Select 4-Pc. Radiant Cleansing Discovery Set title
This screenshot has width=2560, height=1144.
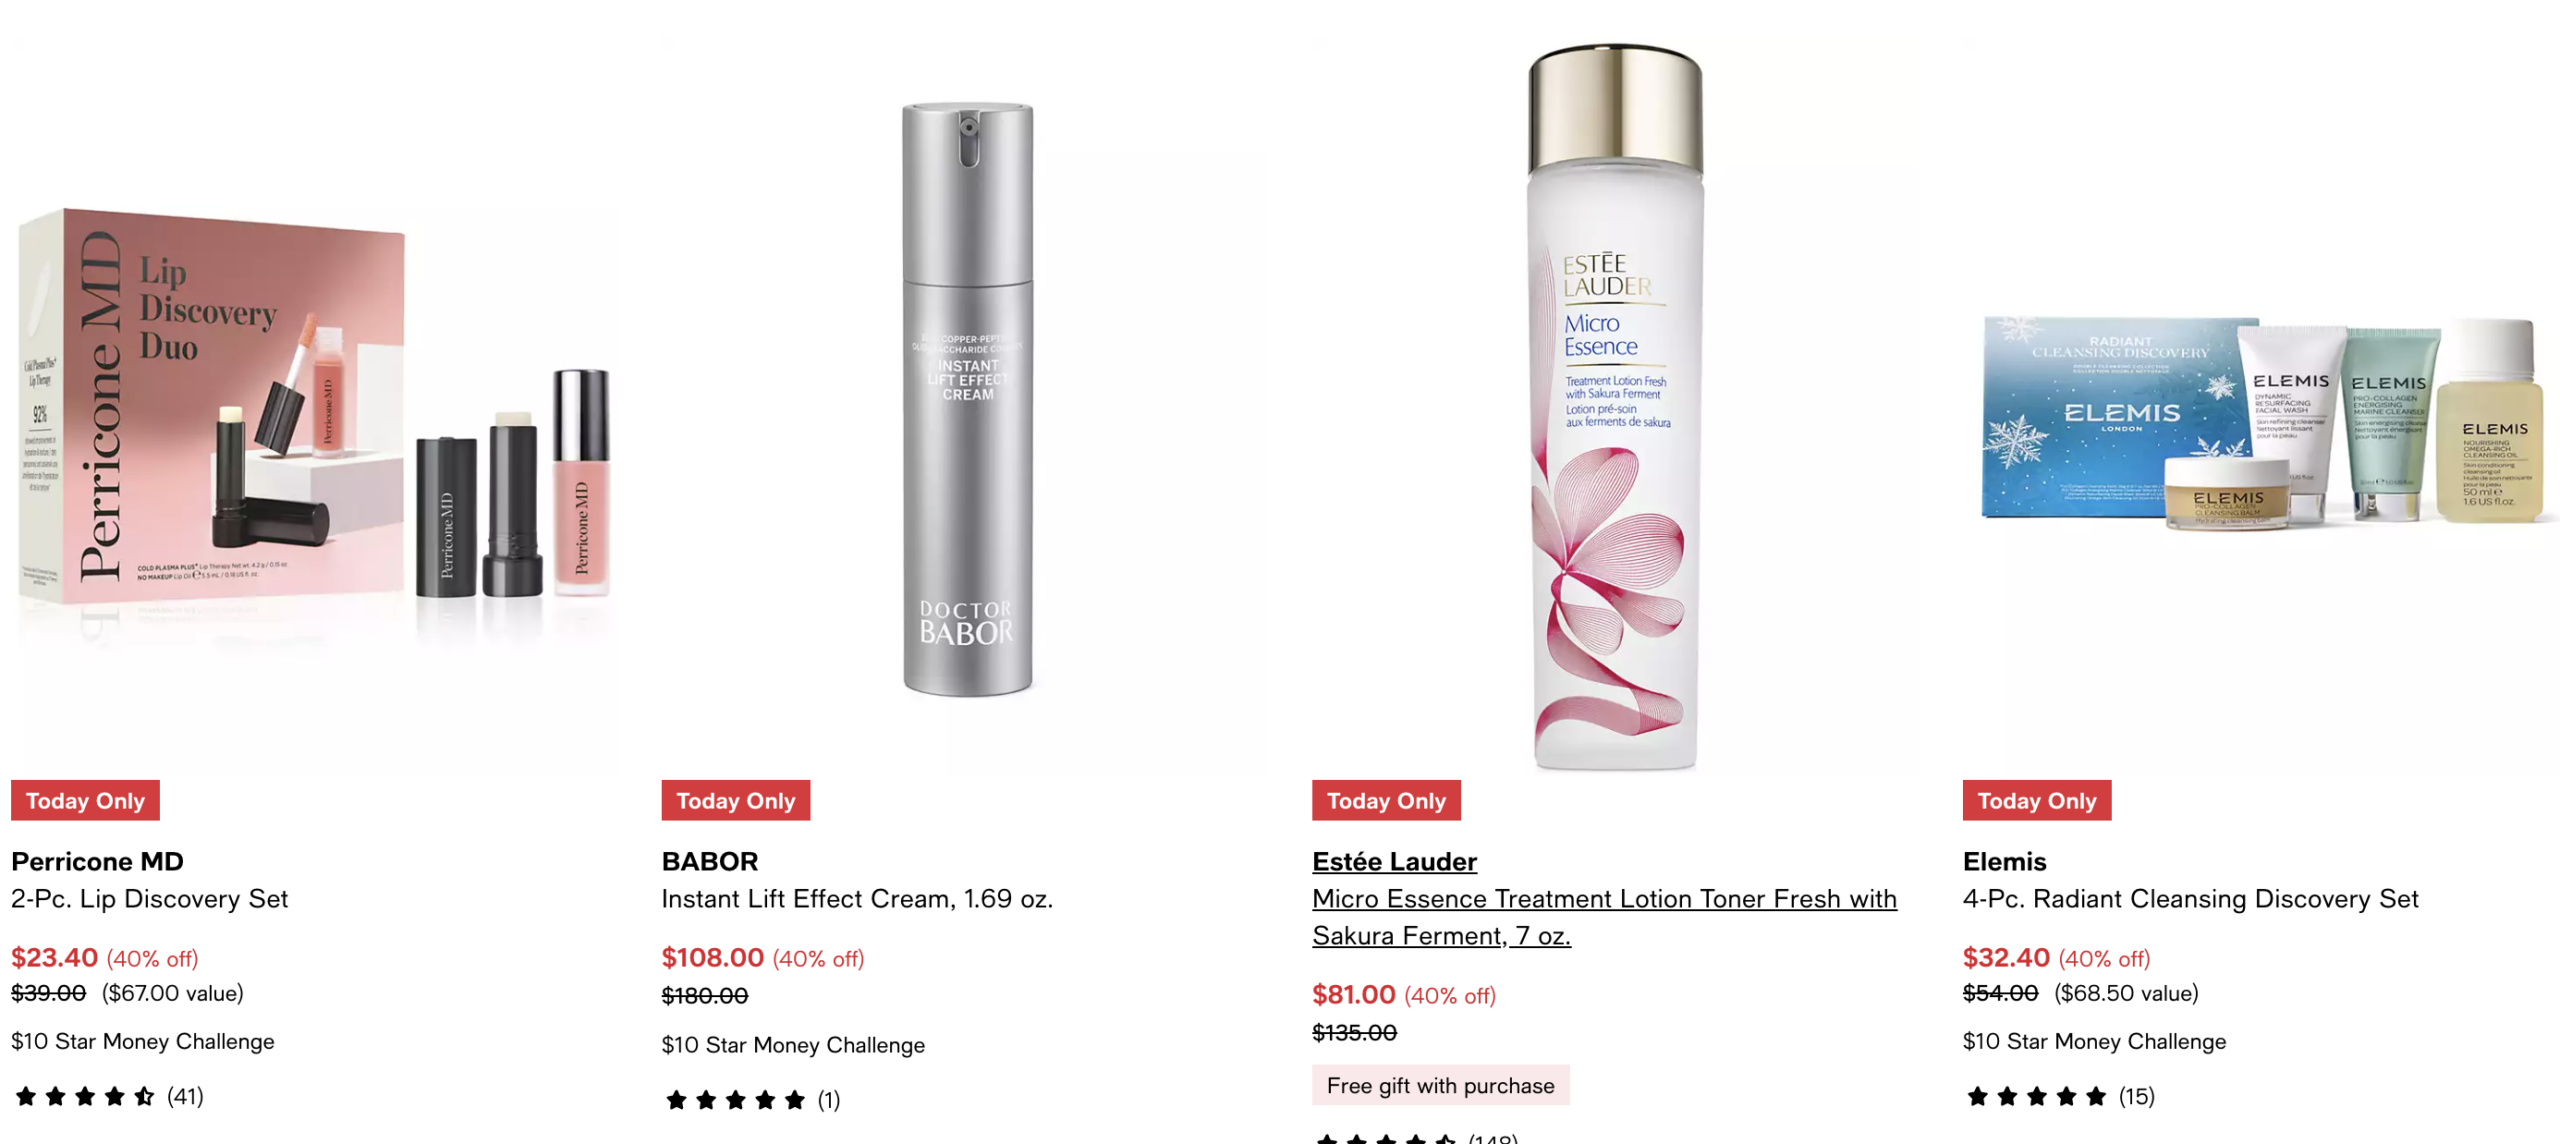tap(2190, 899)
